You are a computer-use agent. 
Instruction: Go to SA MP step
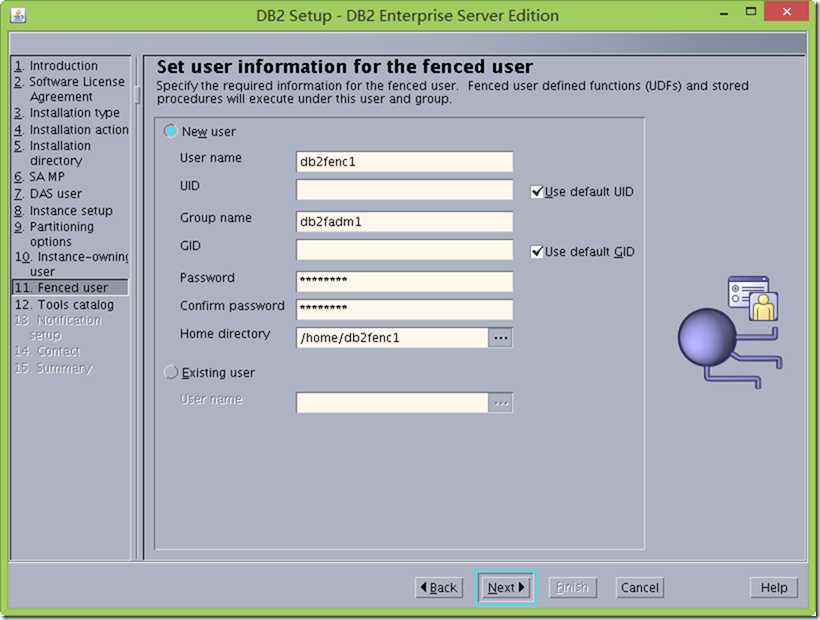(x=40, y=177)
